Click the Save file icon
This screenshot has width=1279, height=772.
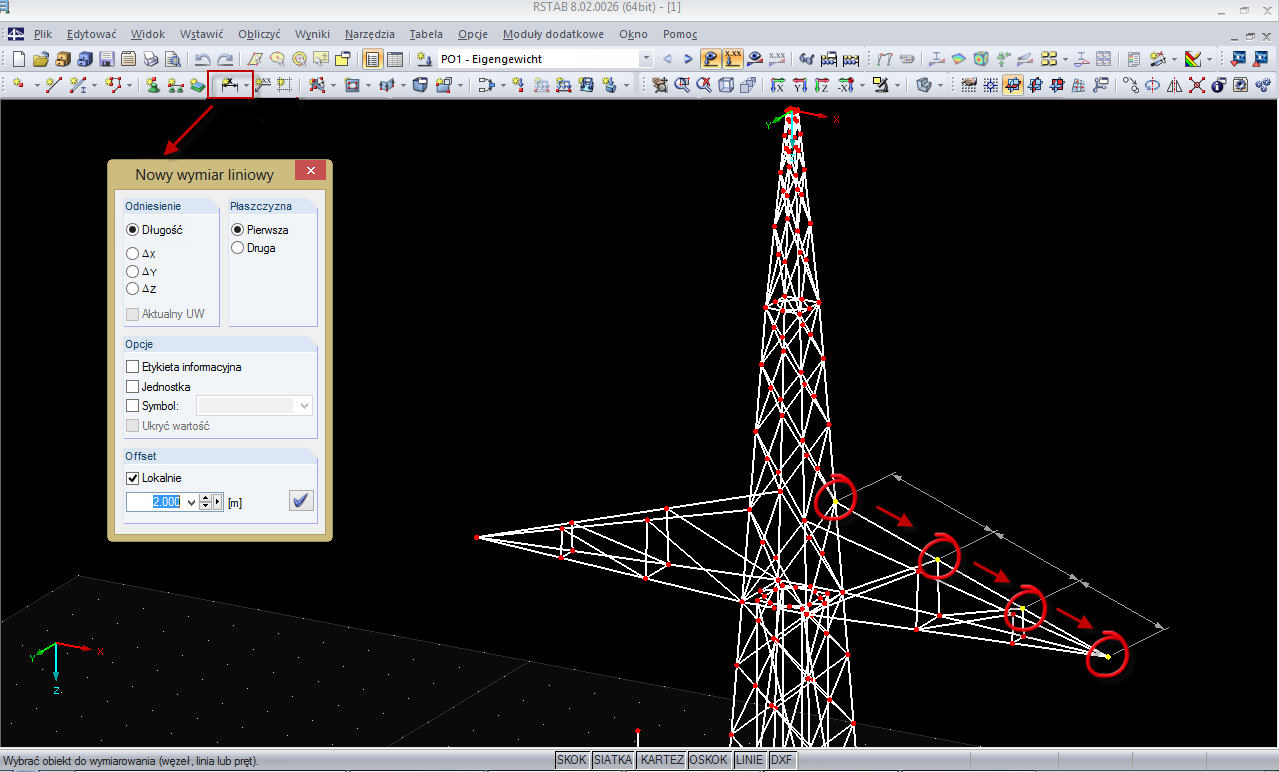coord(107,59)
